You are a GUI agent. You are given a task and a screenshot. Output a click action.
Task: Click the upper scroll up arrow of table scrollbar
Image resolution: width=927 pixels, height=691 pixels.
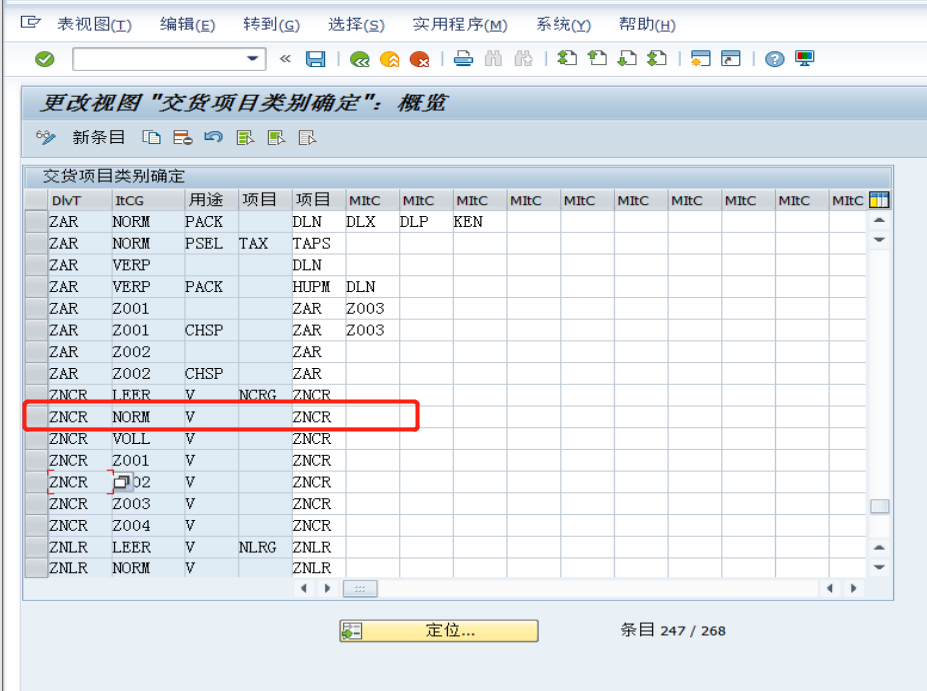click(x=879, y=220)
